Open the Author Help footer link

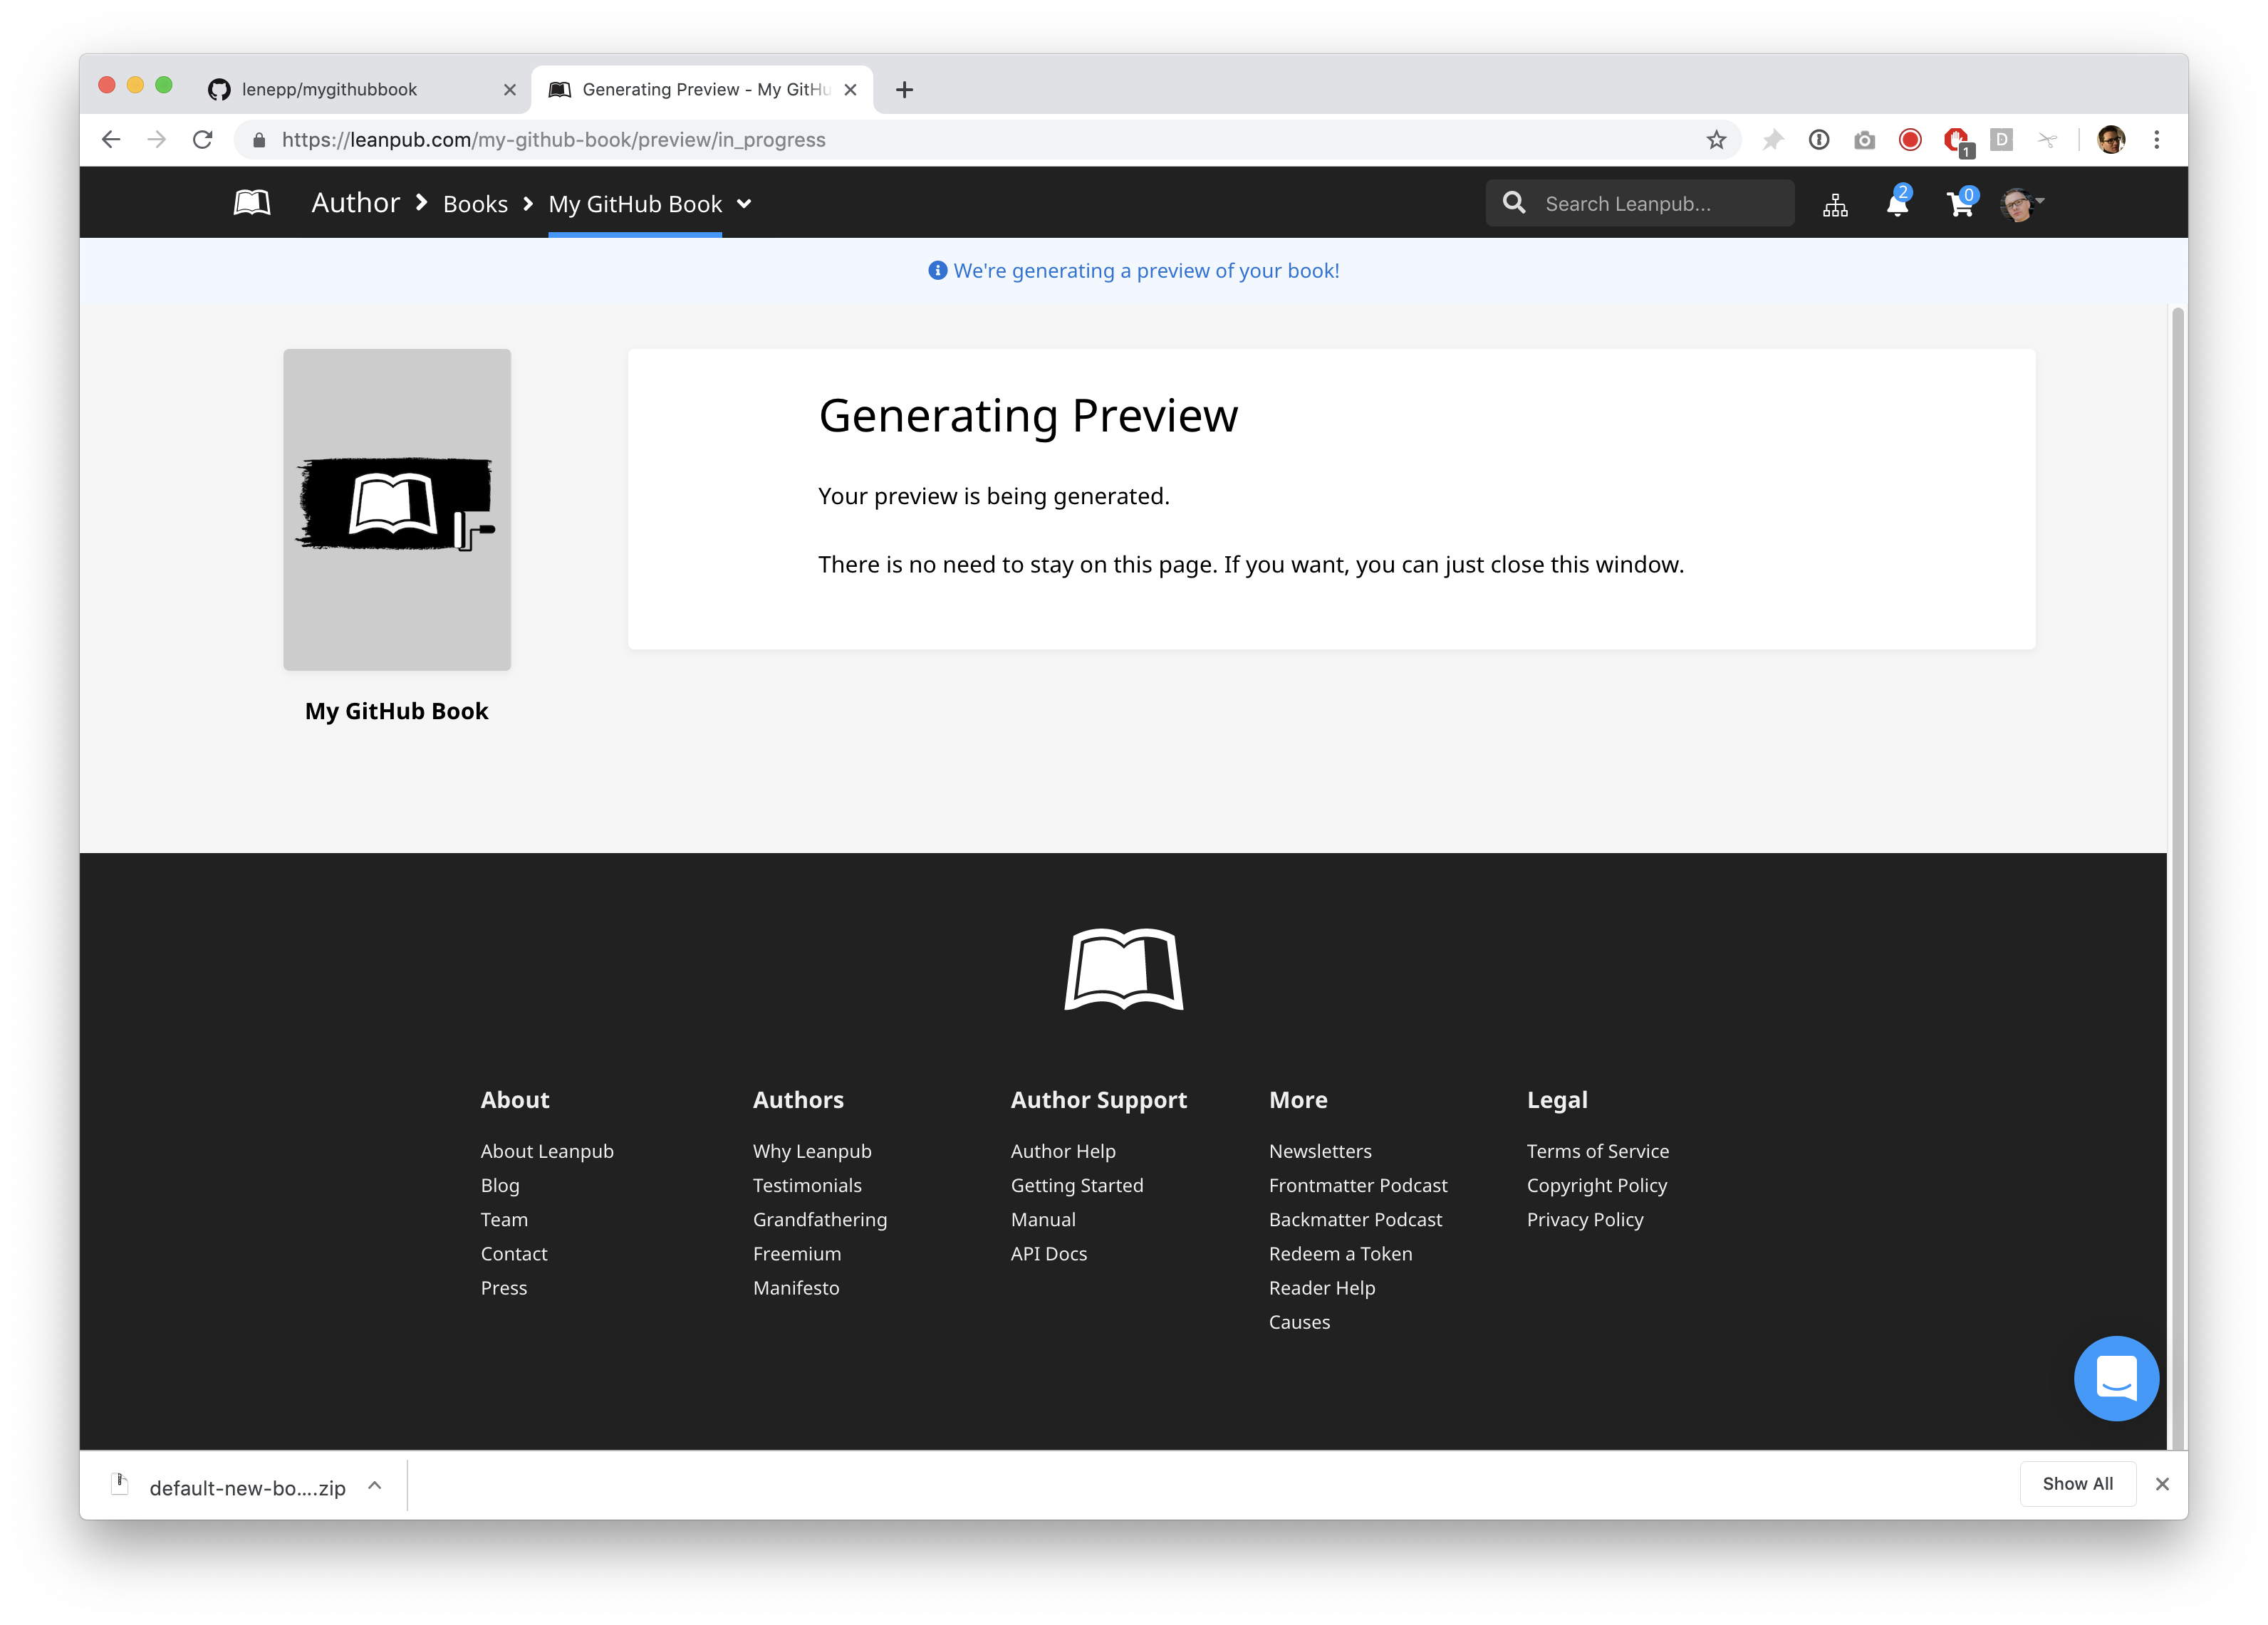(1063, 1151)
